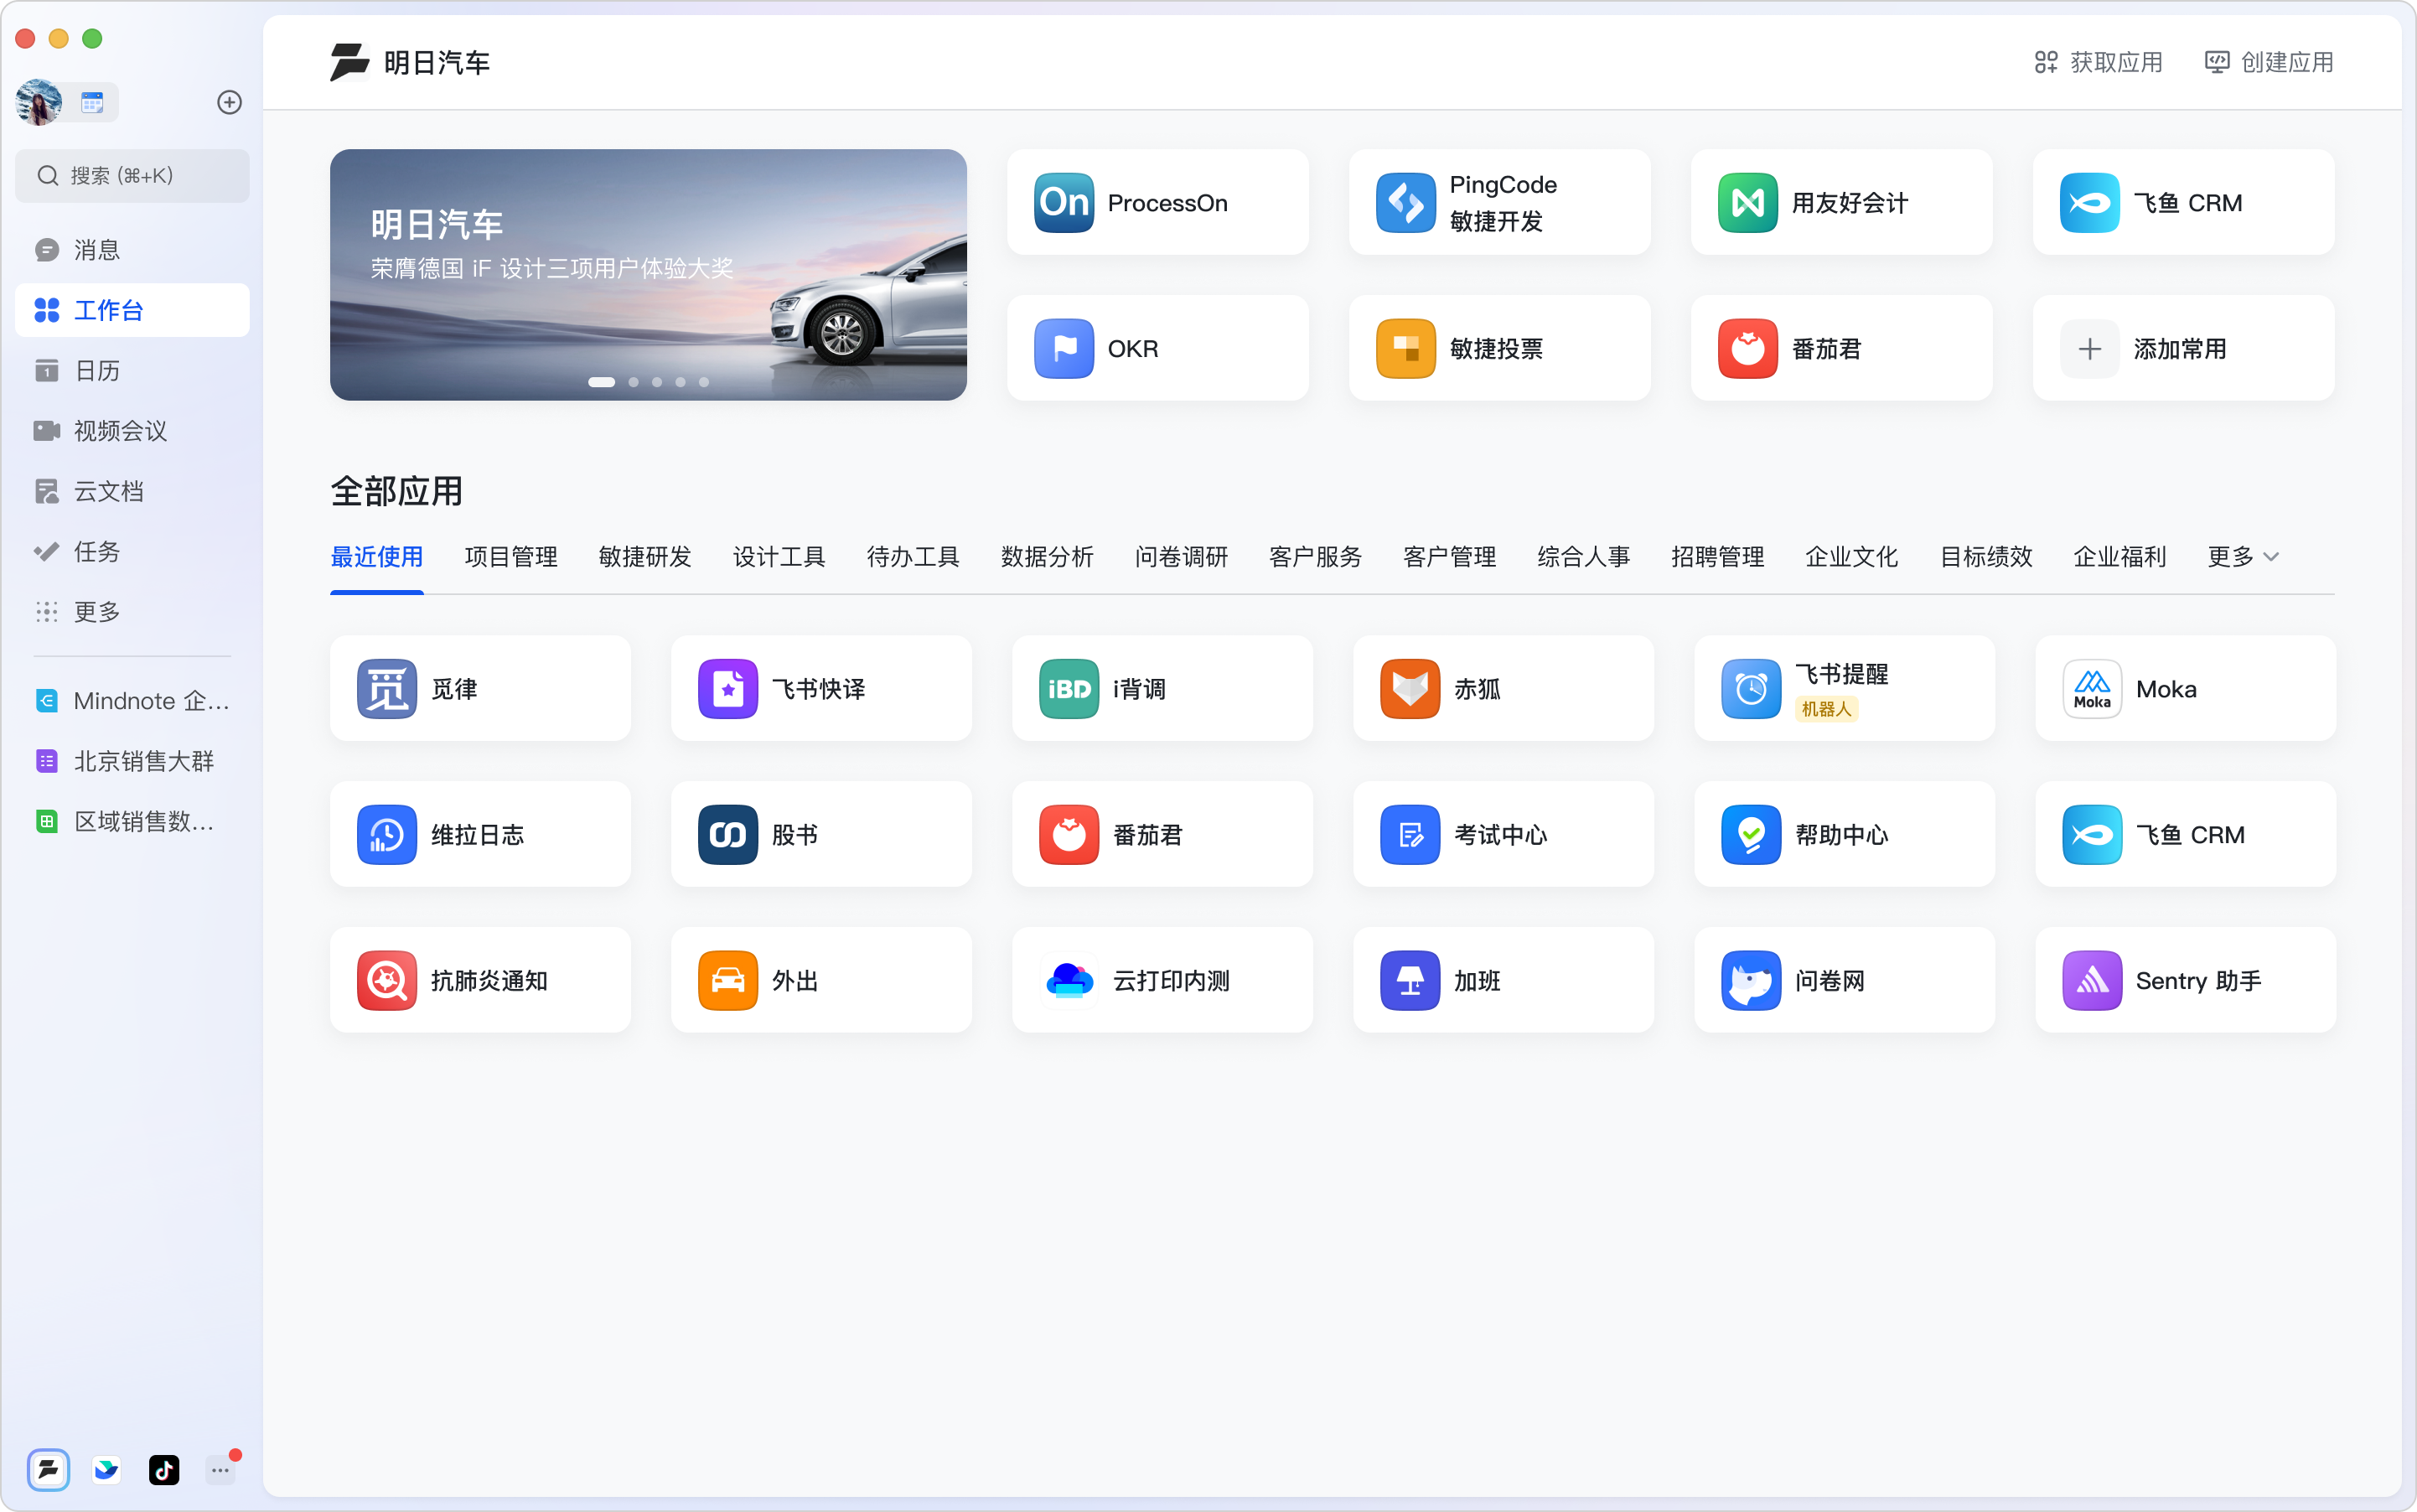This screenshot has height=1512, width=2417.
Task: Open the 加班 app
Action: point(1503,981)
